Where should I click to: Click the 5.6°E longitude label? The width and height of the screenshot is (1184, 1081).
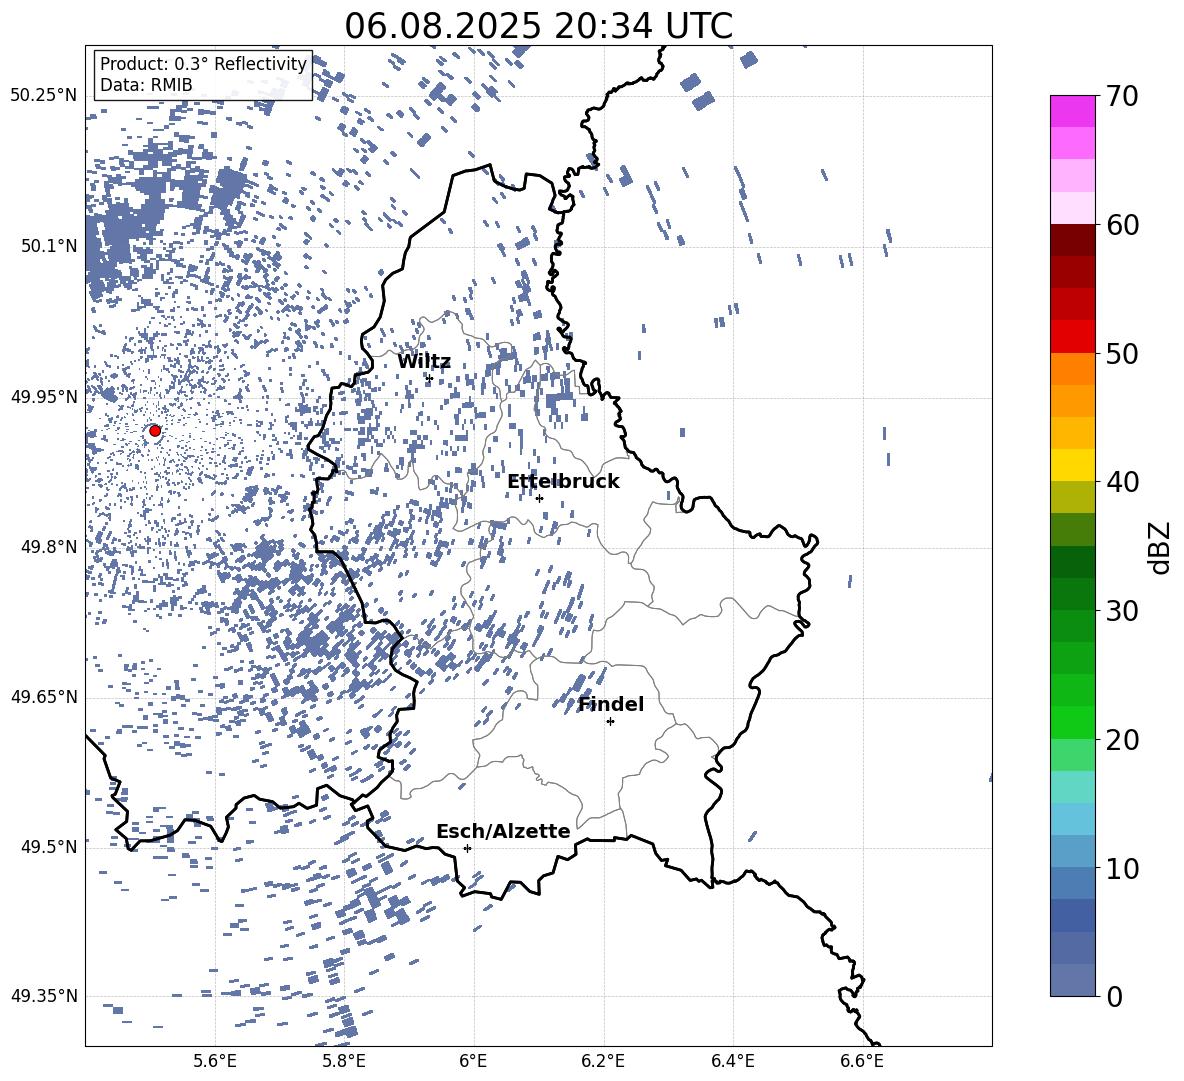215,1061
